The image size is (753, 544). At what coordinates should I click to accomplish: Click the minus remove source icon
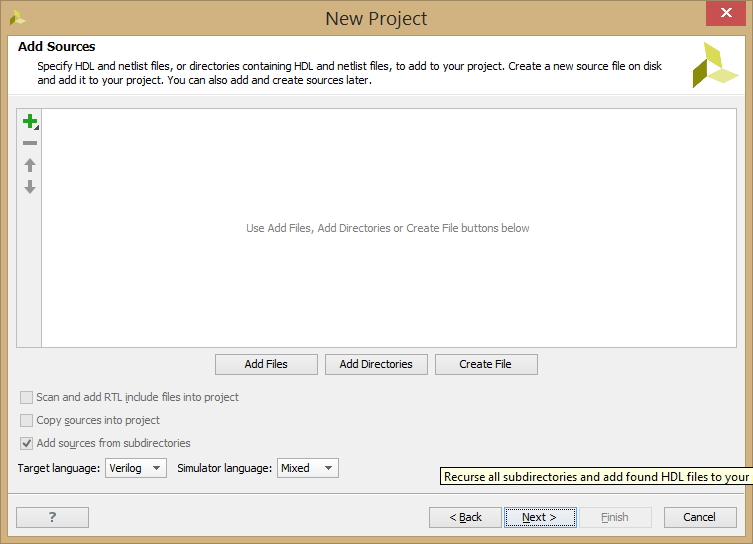click(30, 143)
